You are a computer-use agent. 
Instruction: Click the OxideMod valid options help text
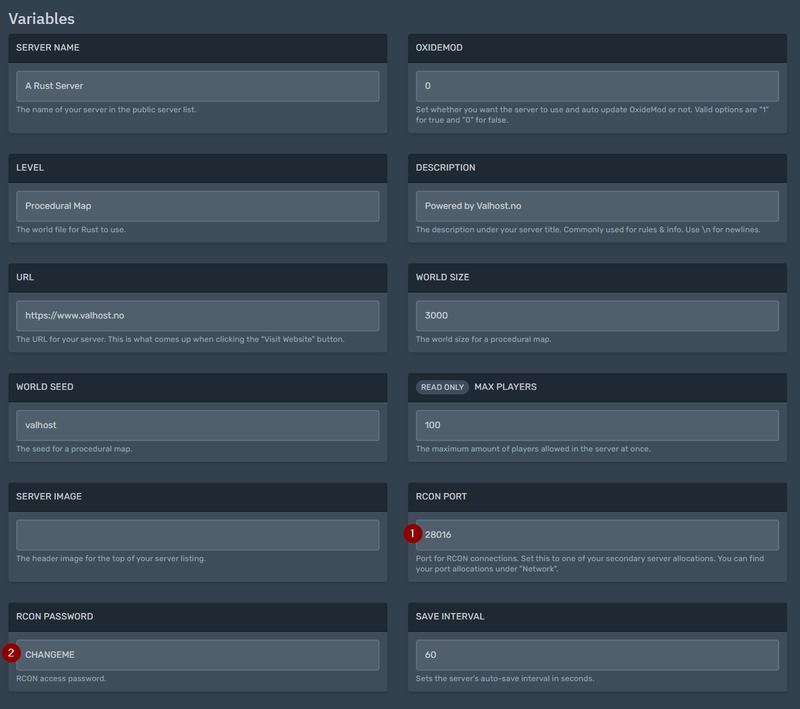click(592, 115)
